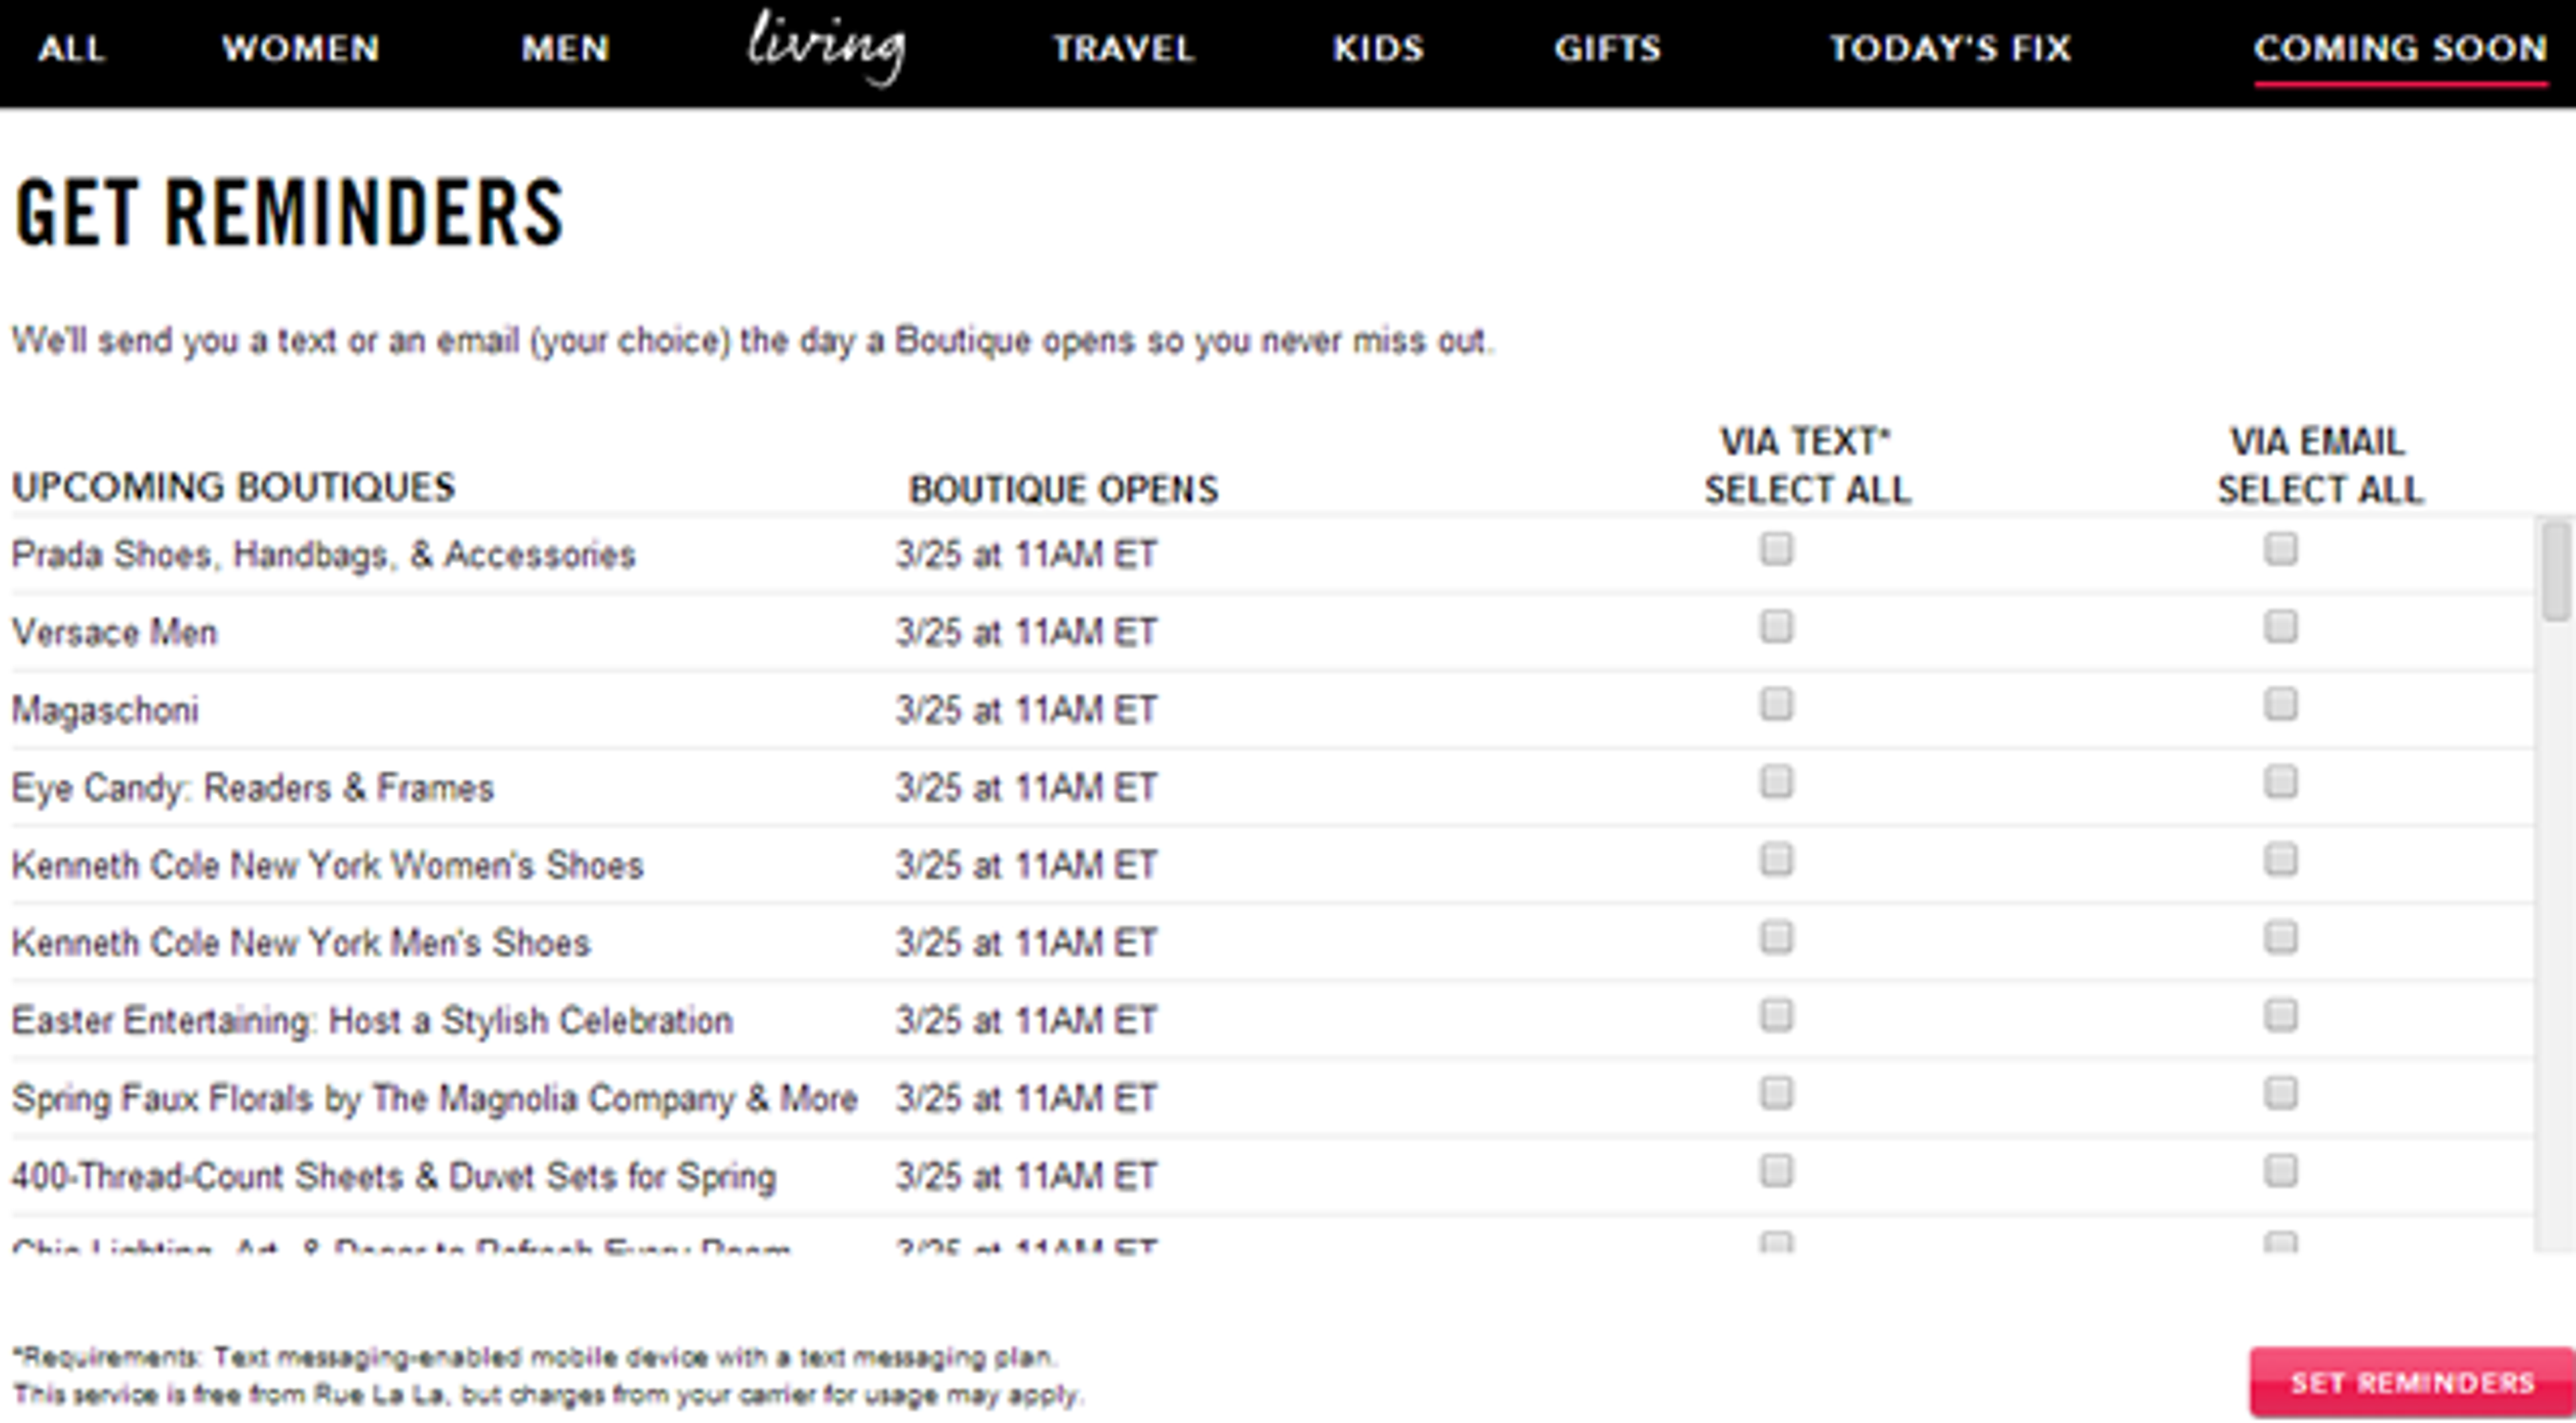Open the WOMEN section

pos(300,48)
